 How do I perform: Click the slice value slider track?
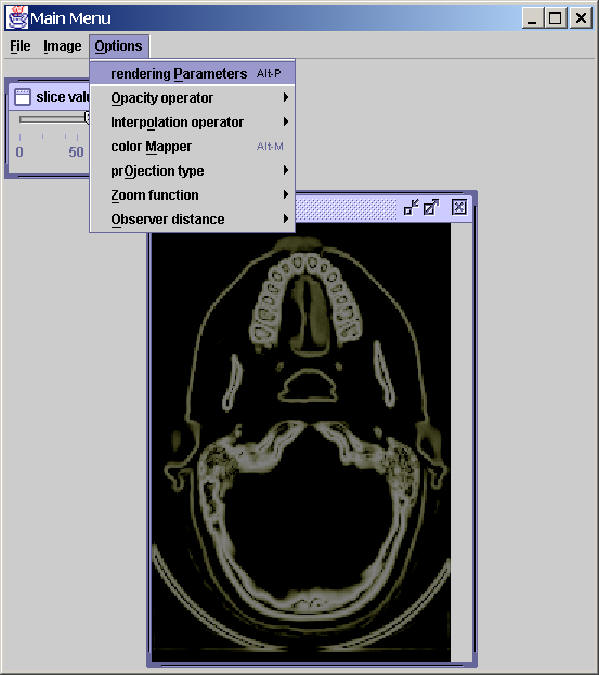tap(50, 118)
